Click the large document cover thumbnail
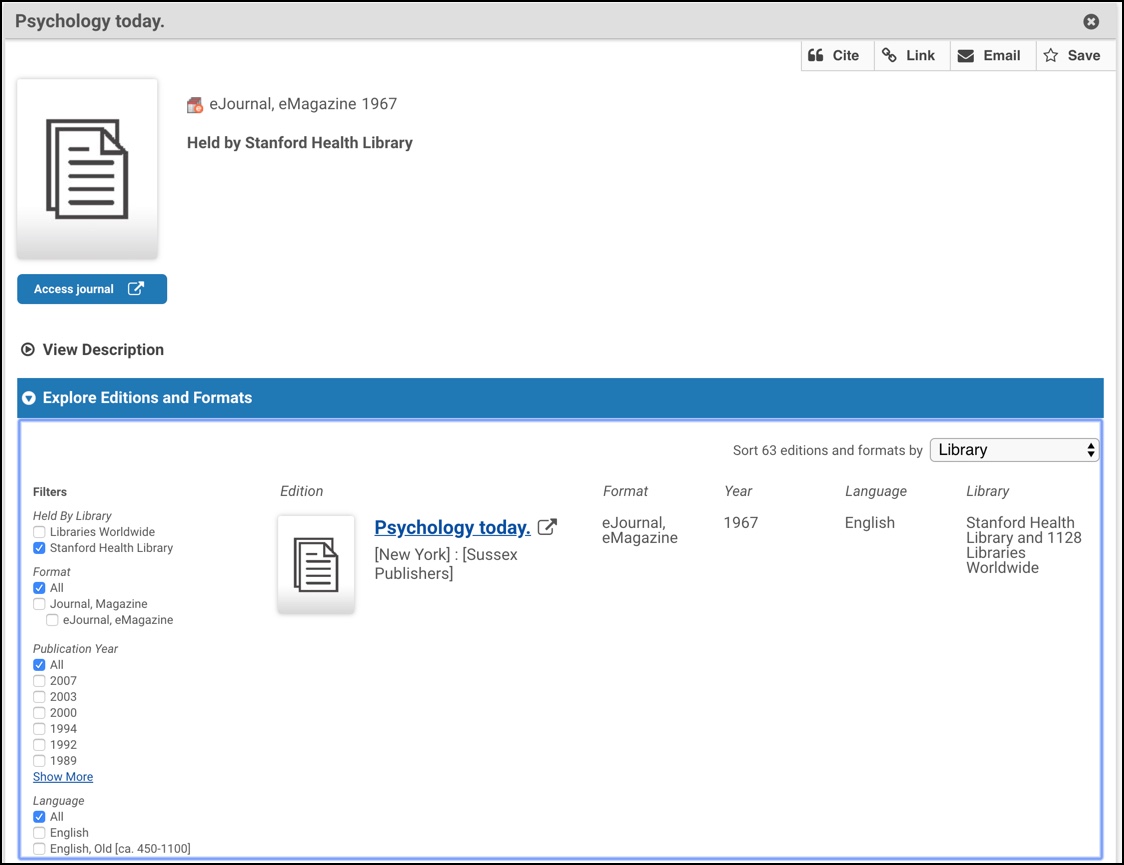 point(87,169)
